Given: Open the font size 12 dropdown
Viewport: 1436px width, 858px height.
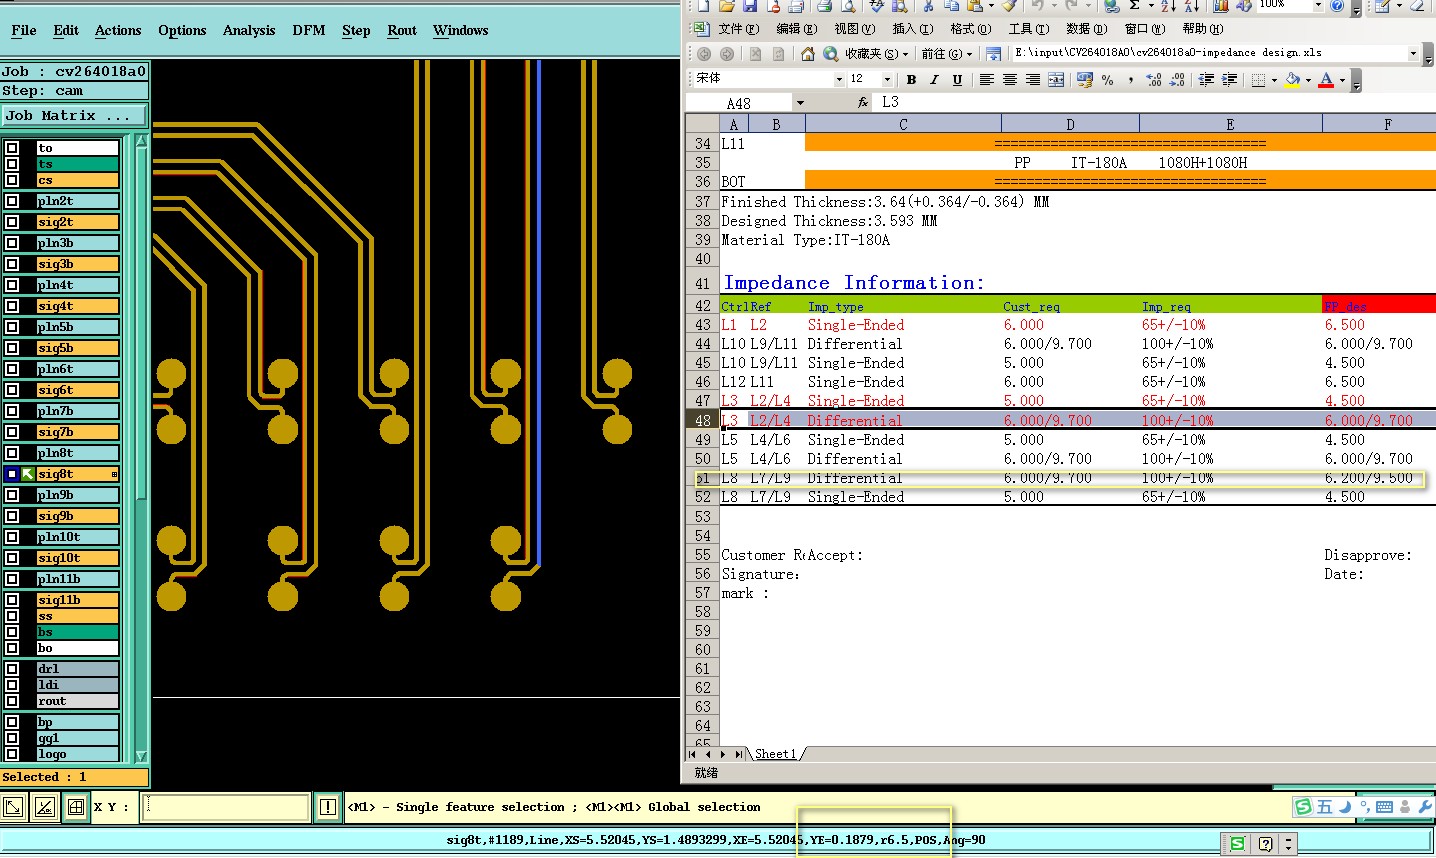Looking at the screenshot, I should click(886, 79).
